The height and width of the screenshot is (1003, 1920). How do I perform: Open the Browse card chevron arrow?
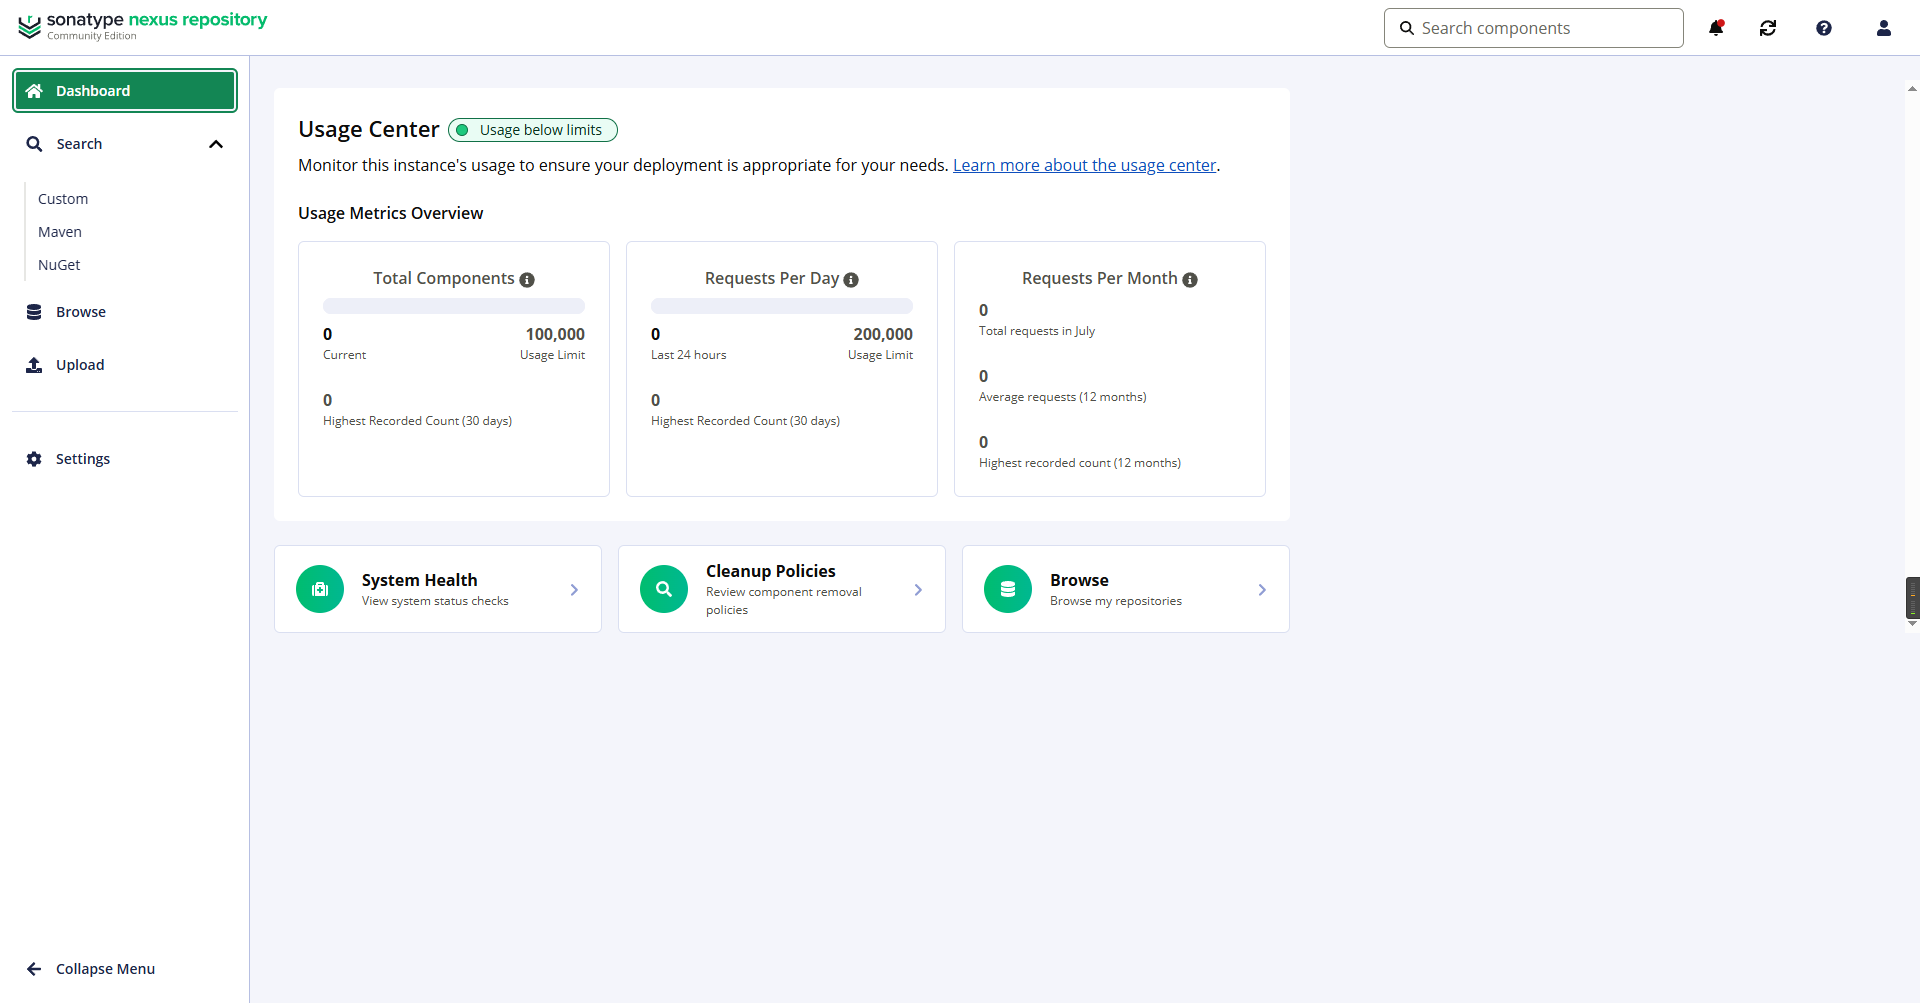click(x=1262, y=590)
